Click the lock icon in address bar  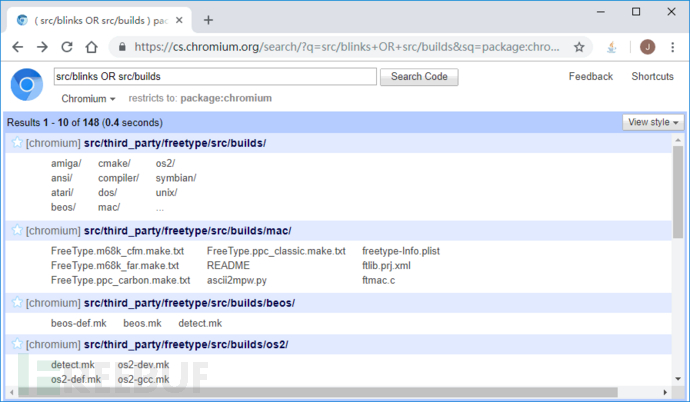(122, 47)
